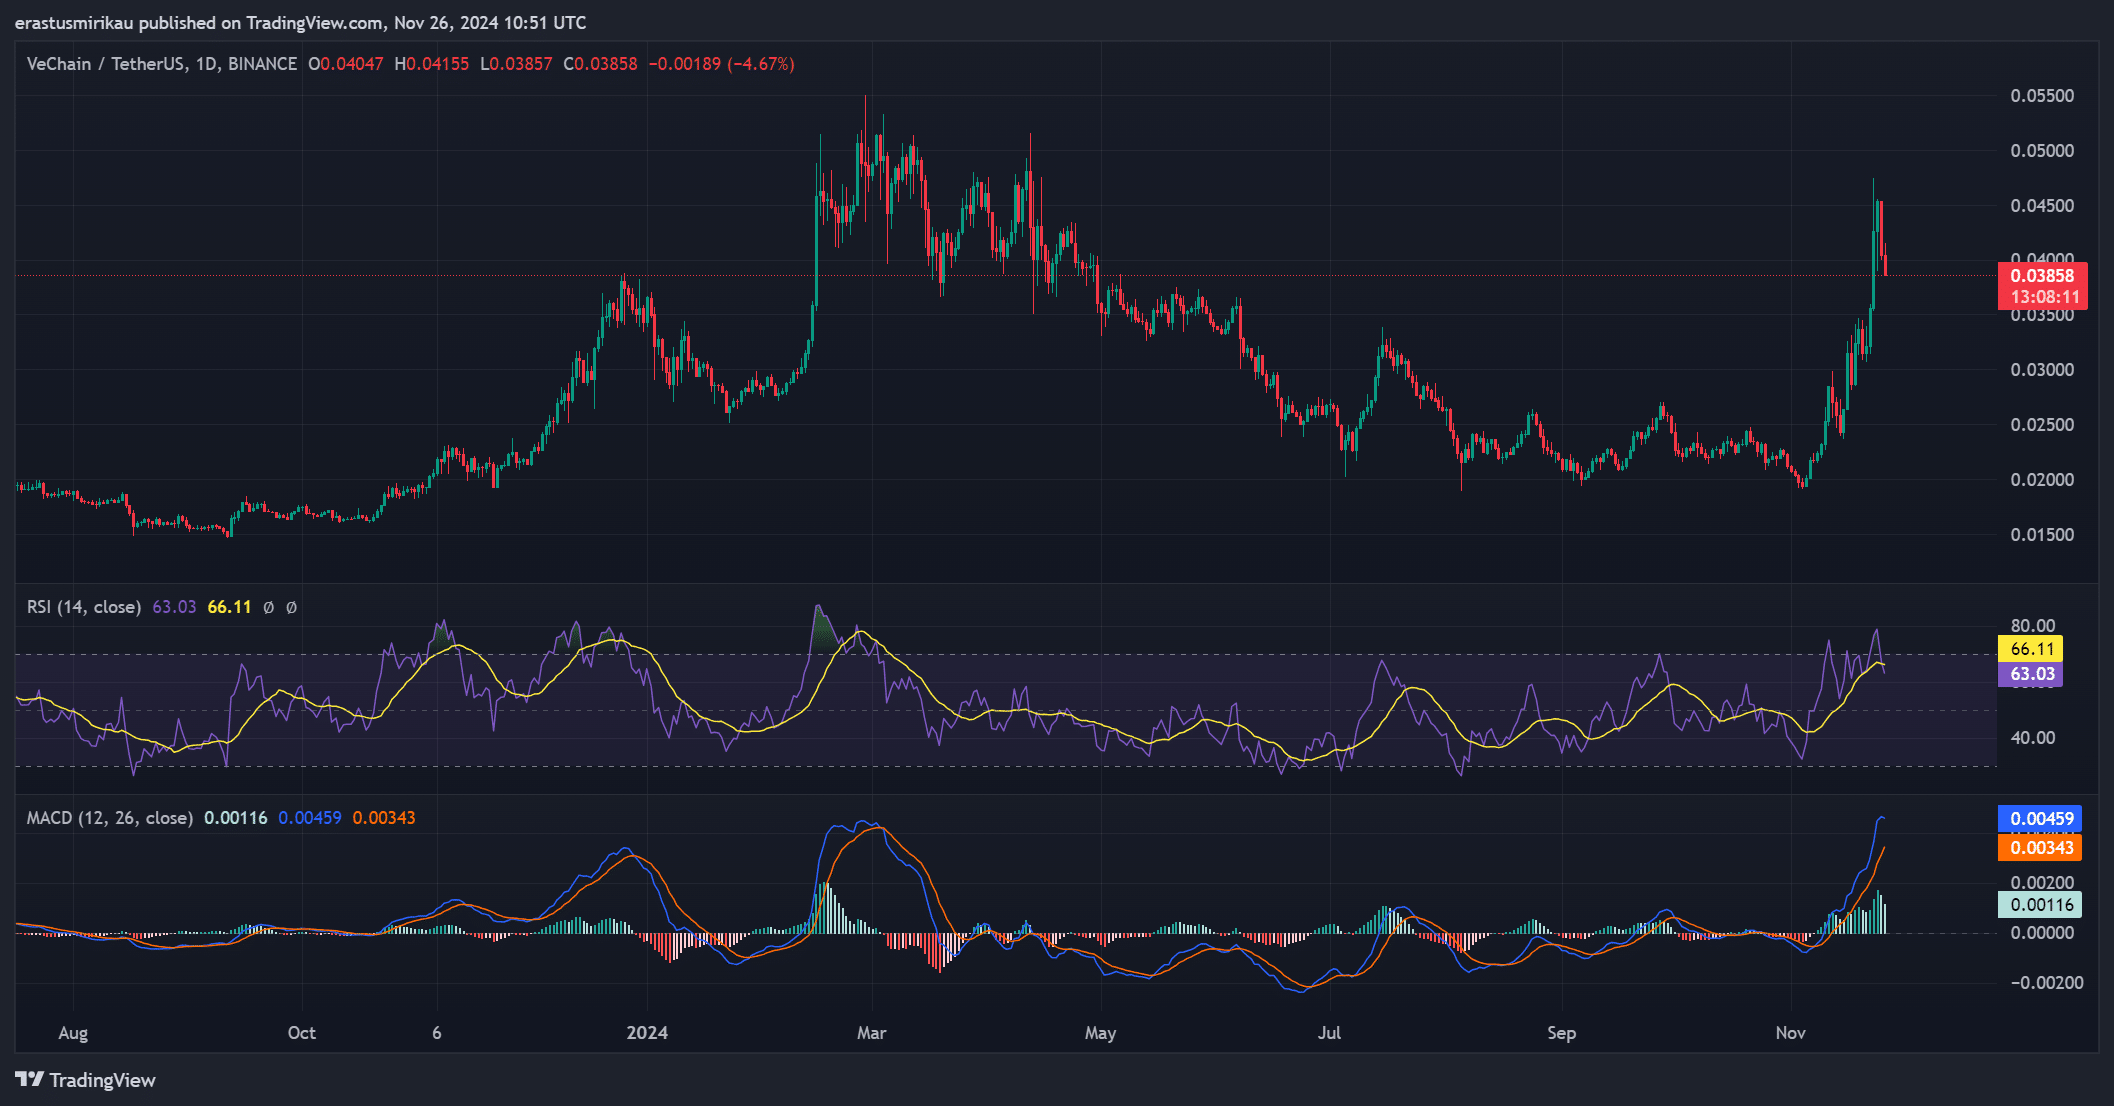
Task: Click the 0.00000 MACD axis label
Action: 2042,933
